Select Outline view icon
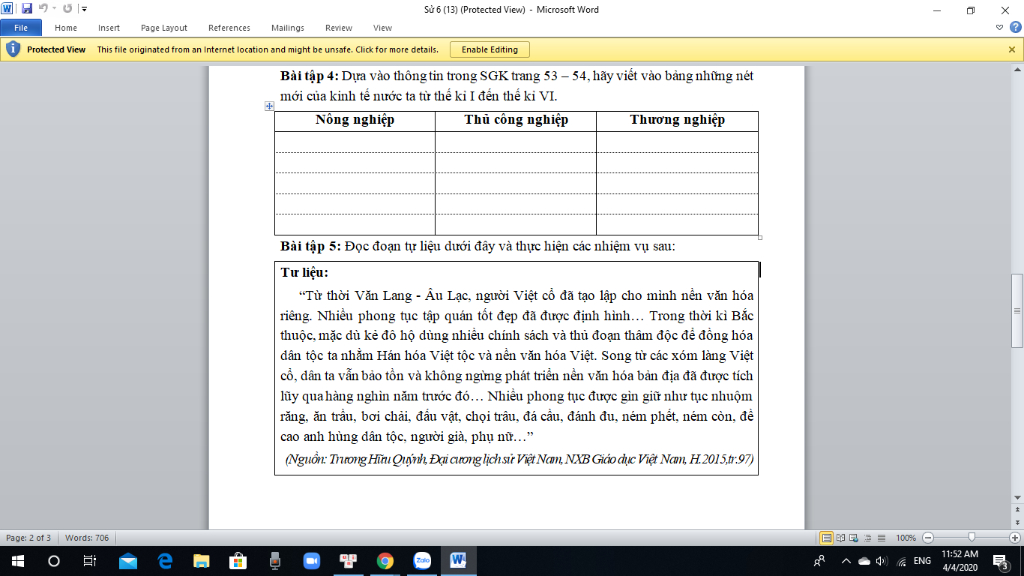Screen dimensions: 1024x576 868,538
